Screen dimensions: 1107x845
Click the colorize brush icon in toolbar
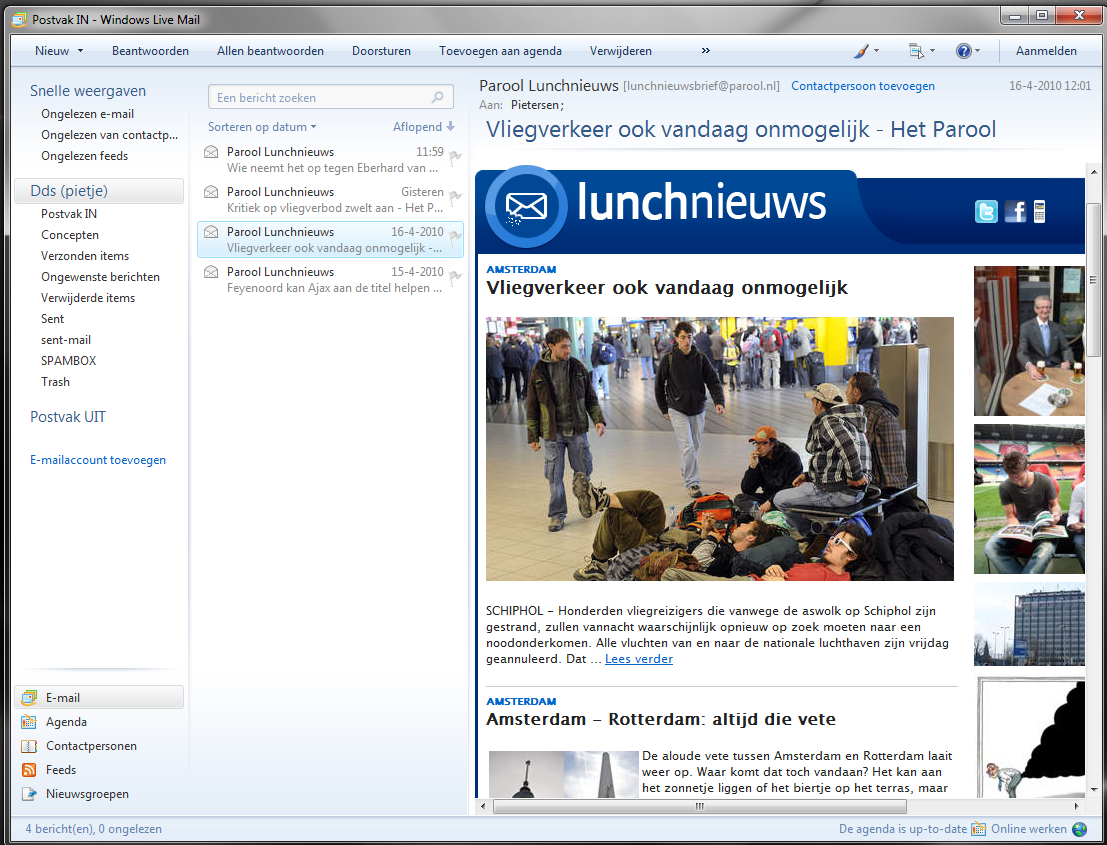click(861, 51)
